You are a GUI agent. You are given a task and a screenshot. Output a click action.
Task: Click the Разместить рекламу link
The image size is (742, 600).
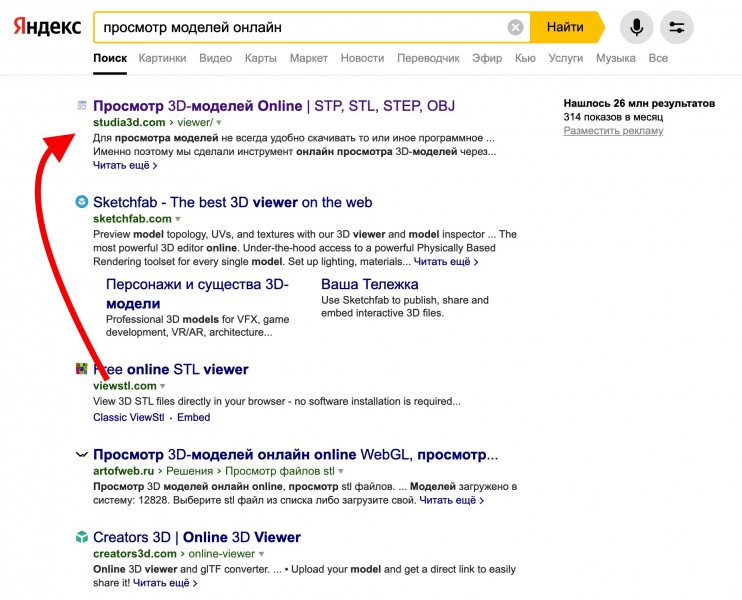pyautogui.click(x=613, y=131)
